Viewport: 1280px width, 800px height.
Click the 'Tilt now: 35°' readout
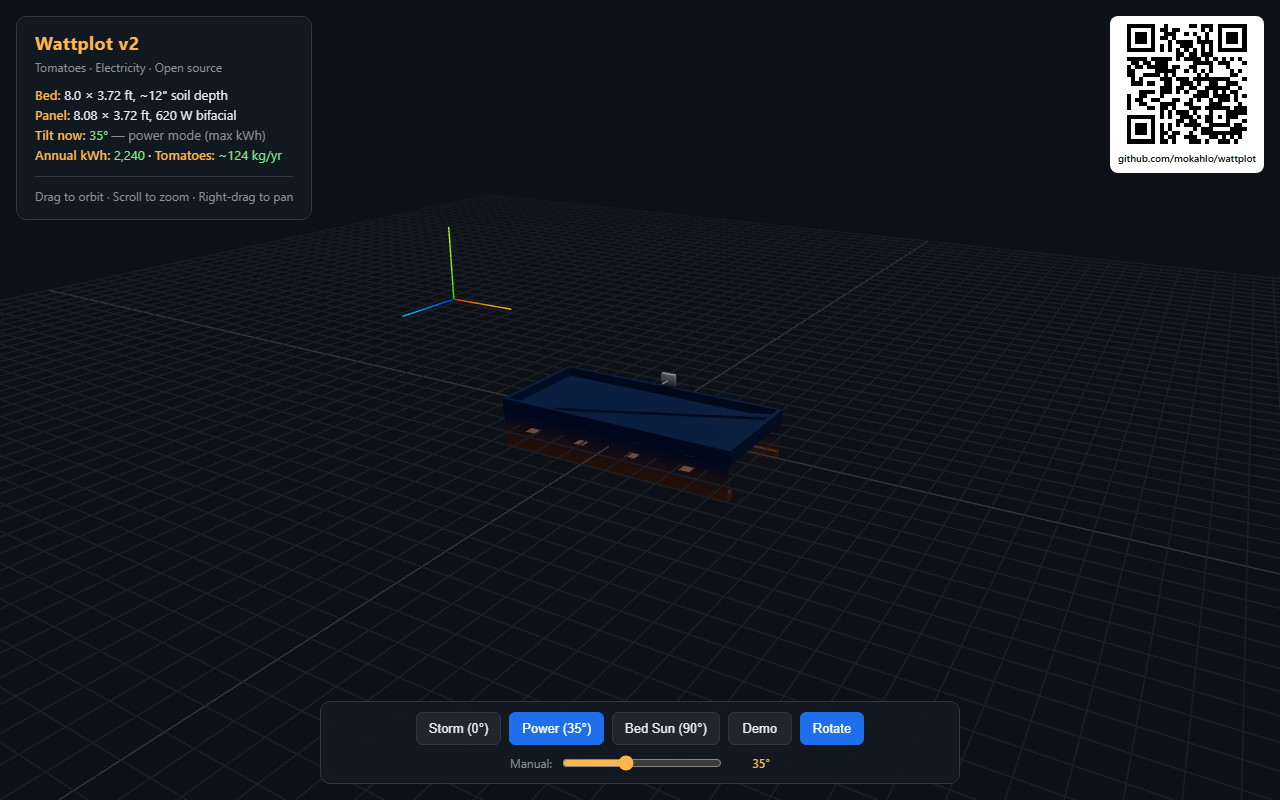[71, 135]
